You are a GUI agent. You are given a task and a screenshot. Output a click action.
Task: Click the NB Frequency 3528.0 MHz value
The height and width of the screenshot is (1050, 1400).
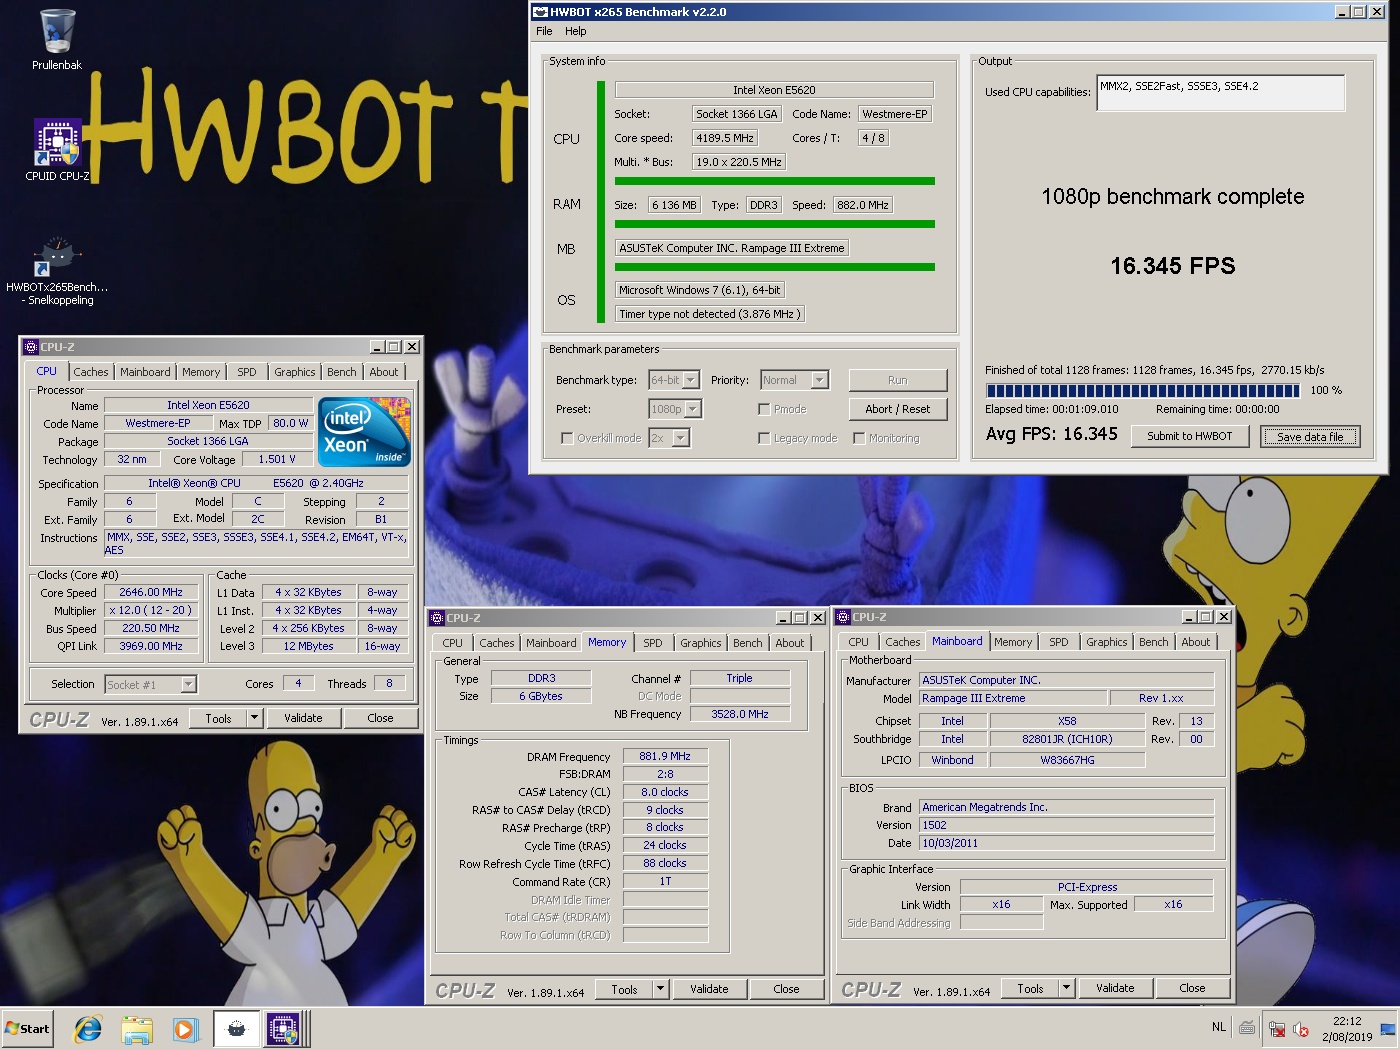(740, 714)
